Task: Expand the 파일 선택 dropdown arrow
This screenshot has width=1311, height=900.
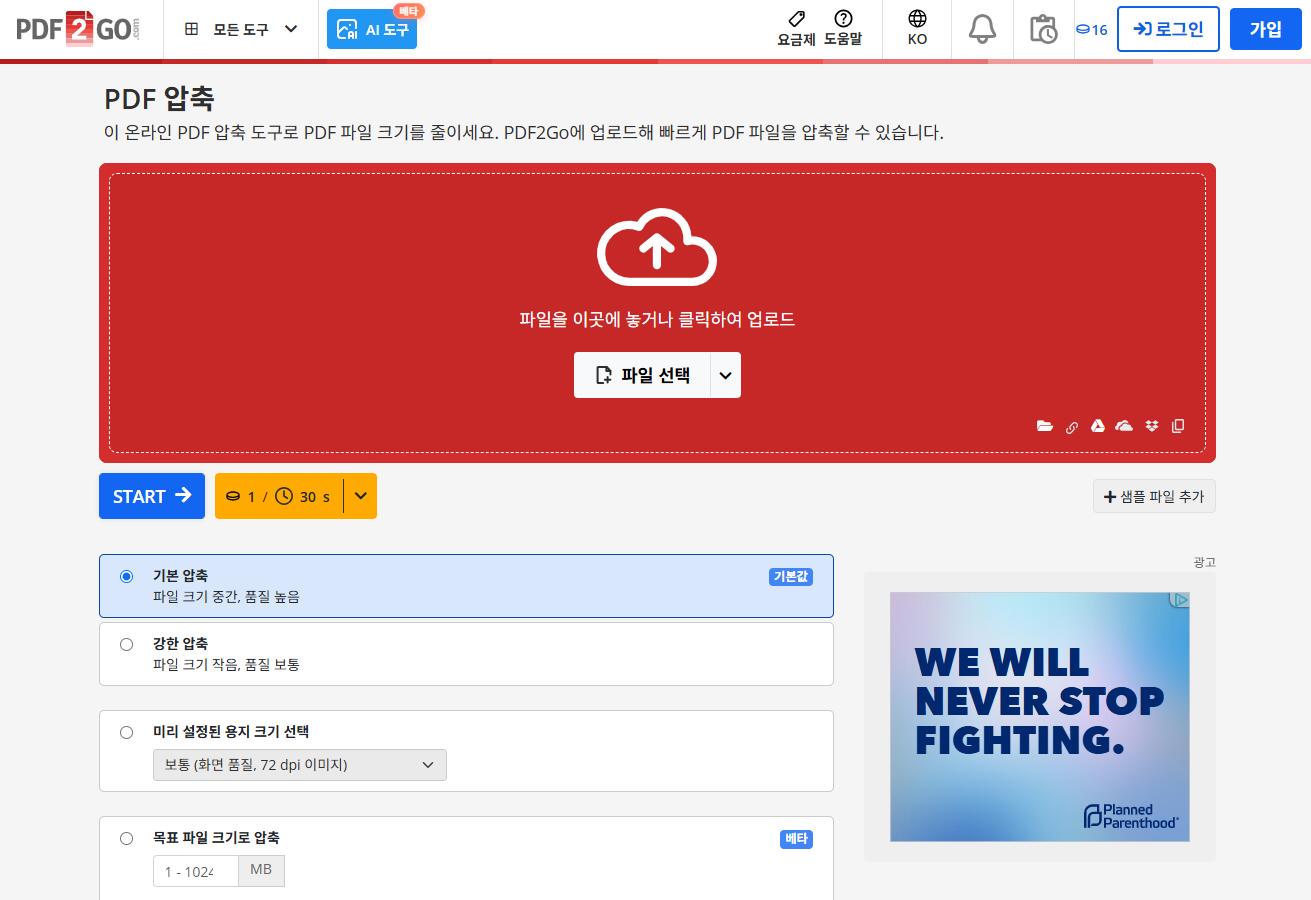Action: (x=725, y=375)
